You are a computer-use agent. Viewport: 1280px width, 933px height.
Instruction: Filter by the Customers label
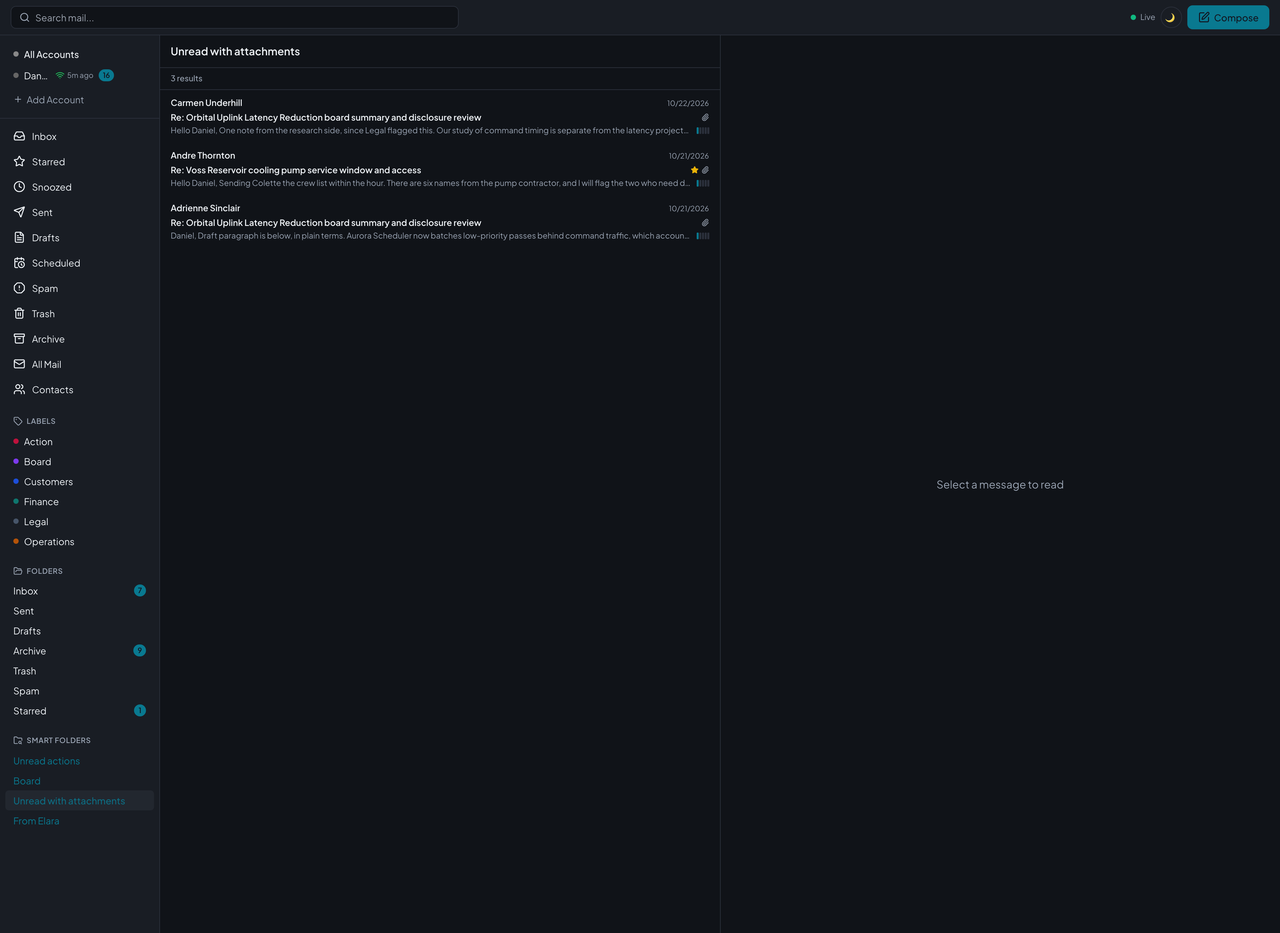(80, 481)
